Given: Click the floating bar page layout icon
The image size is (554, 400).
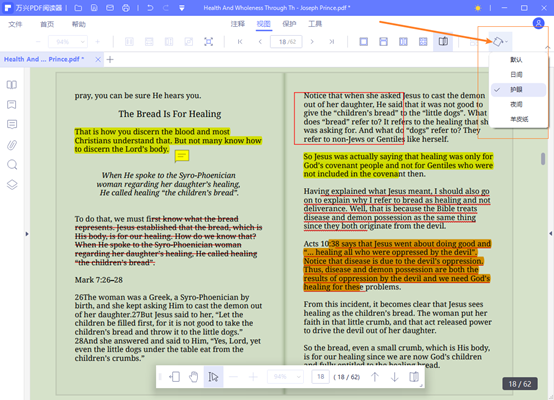Looking at the screenshot, I should pos(414,377).
